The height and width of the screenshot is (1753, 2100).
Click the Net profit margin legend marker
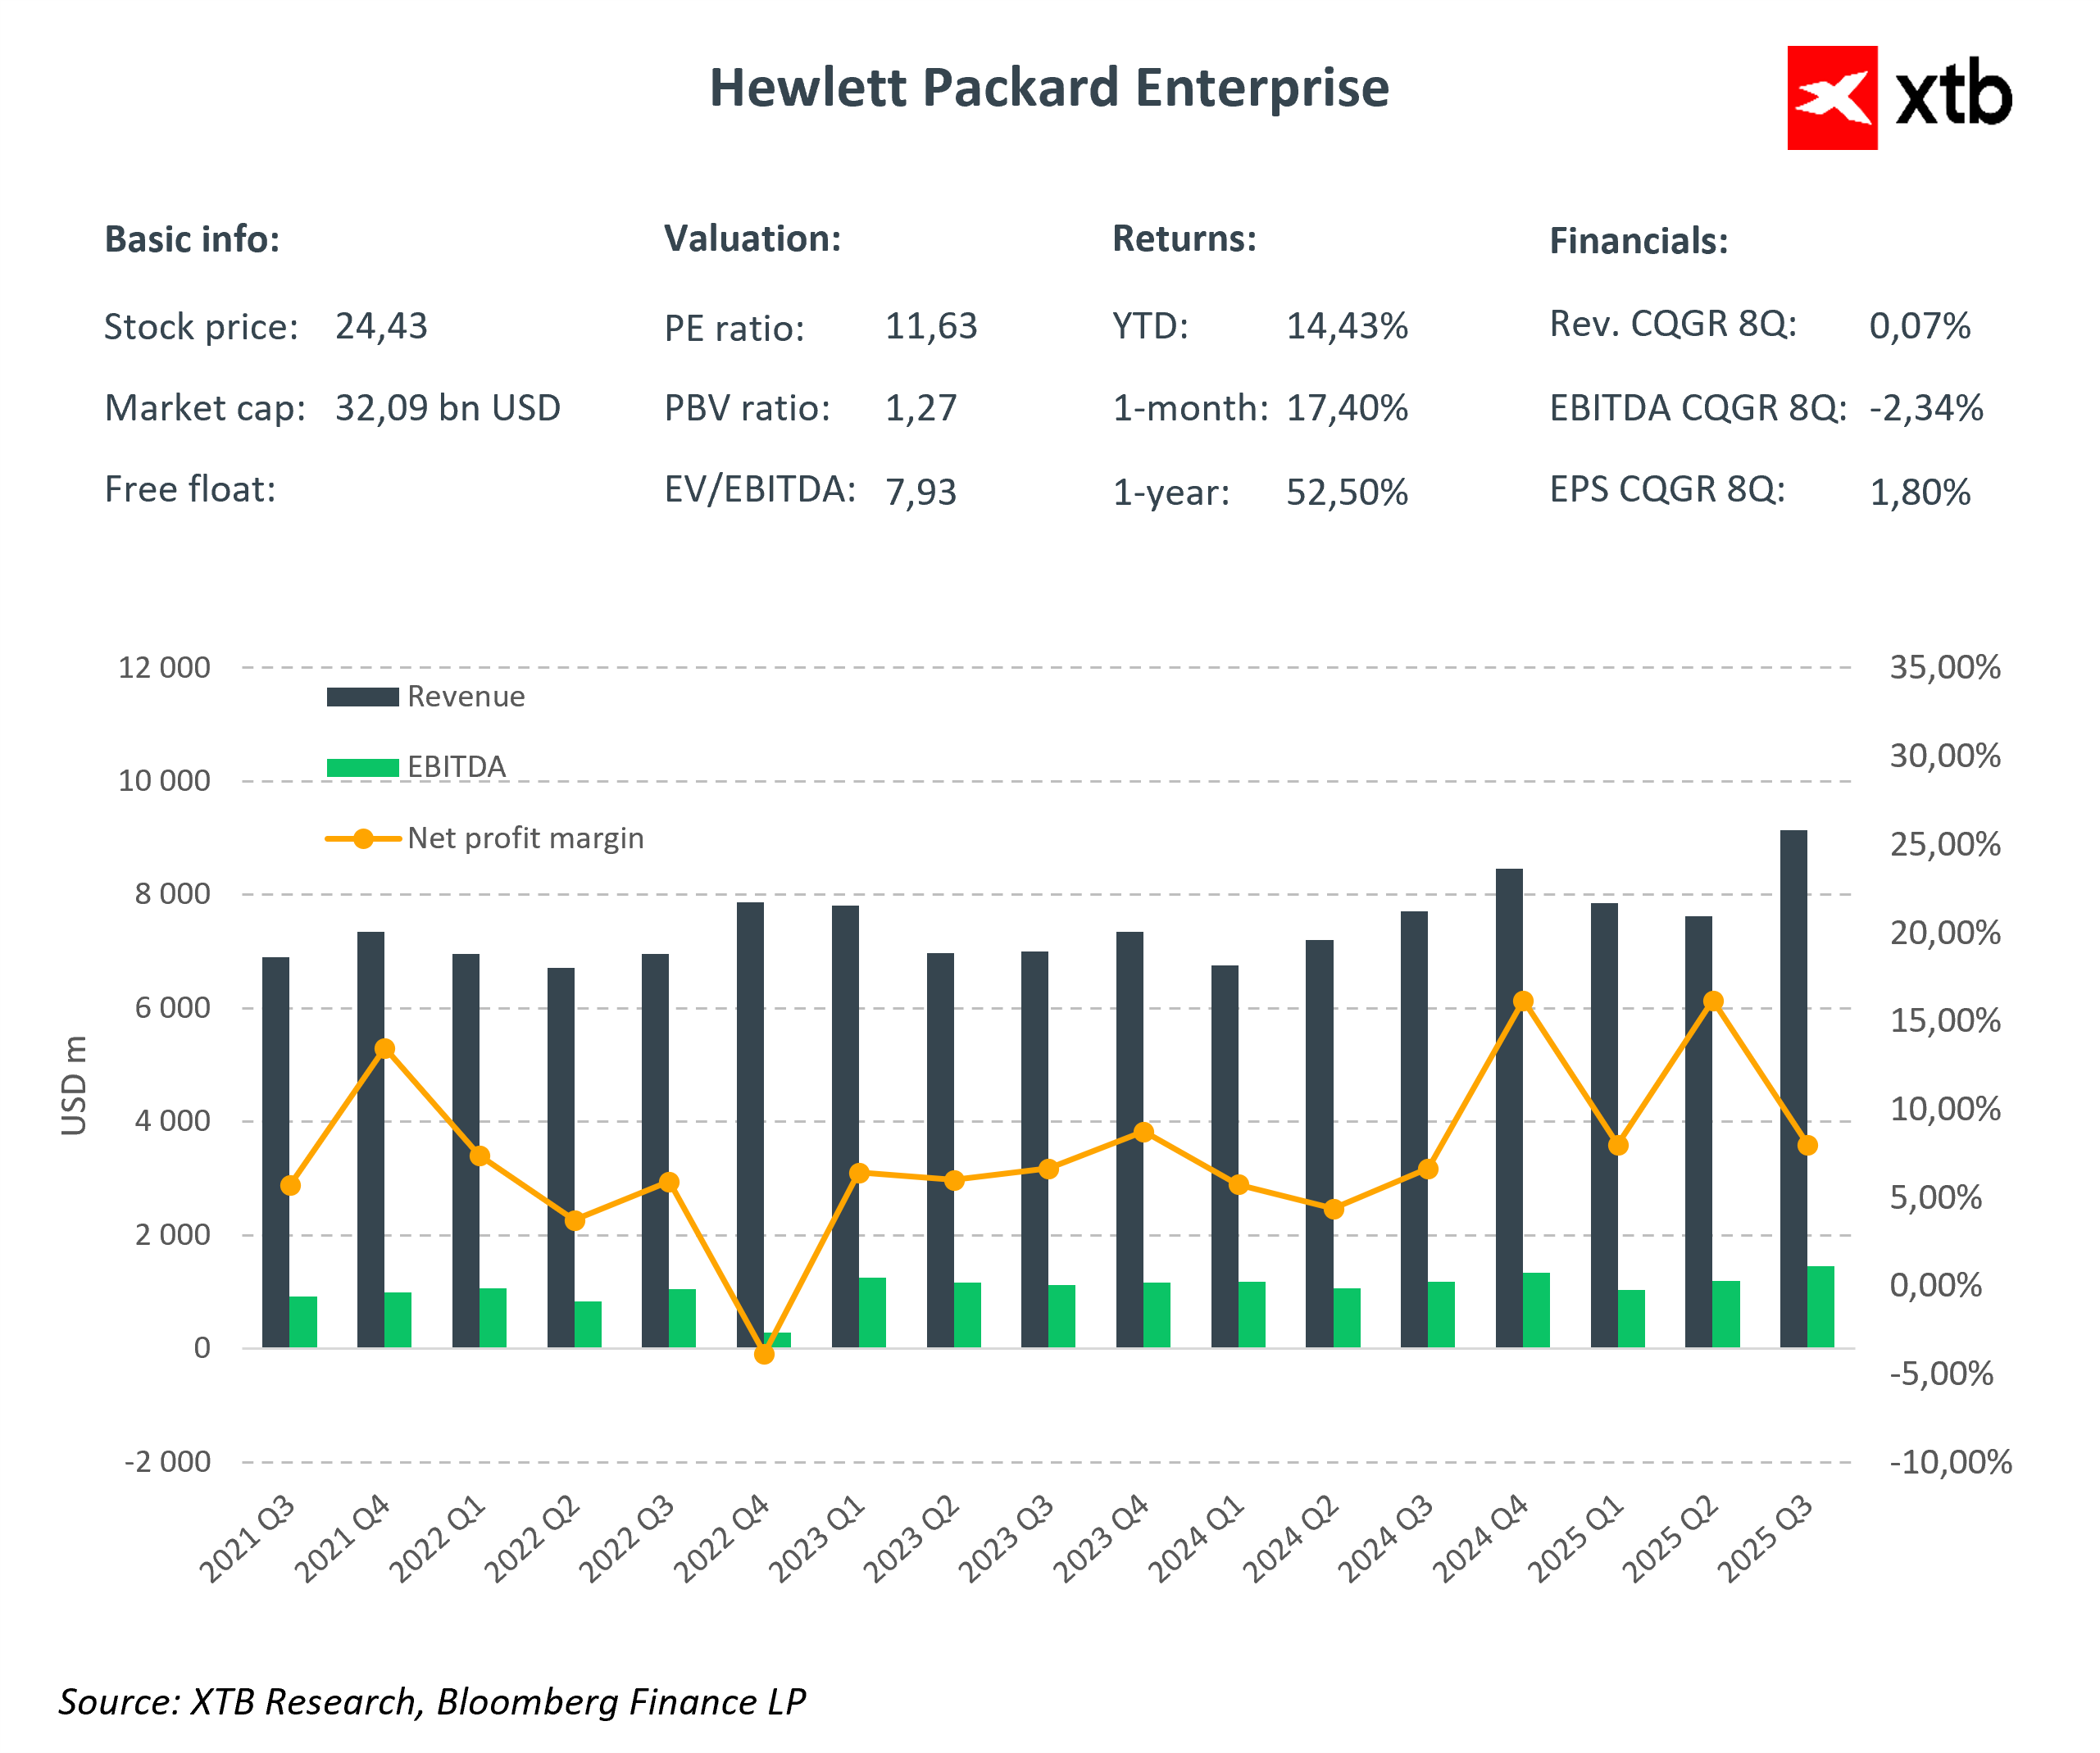pyautogui.click(x=363, y=839)
